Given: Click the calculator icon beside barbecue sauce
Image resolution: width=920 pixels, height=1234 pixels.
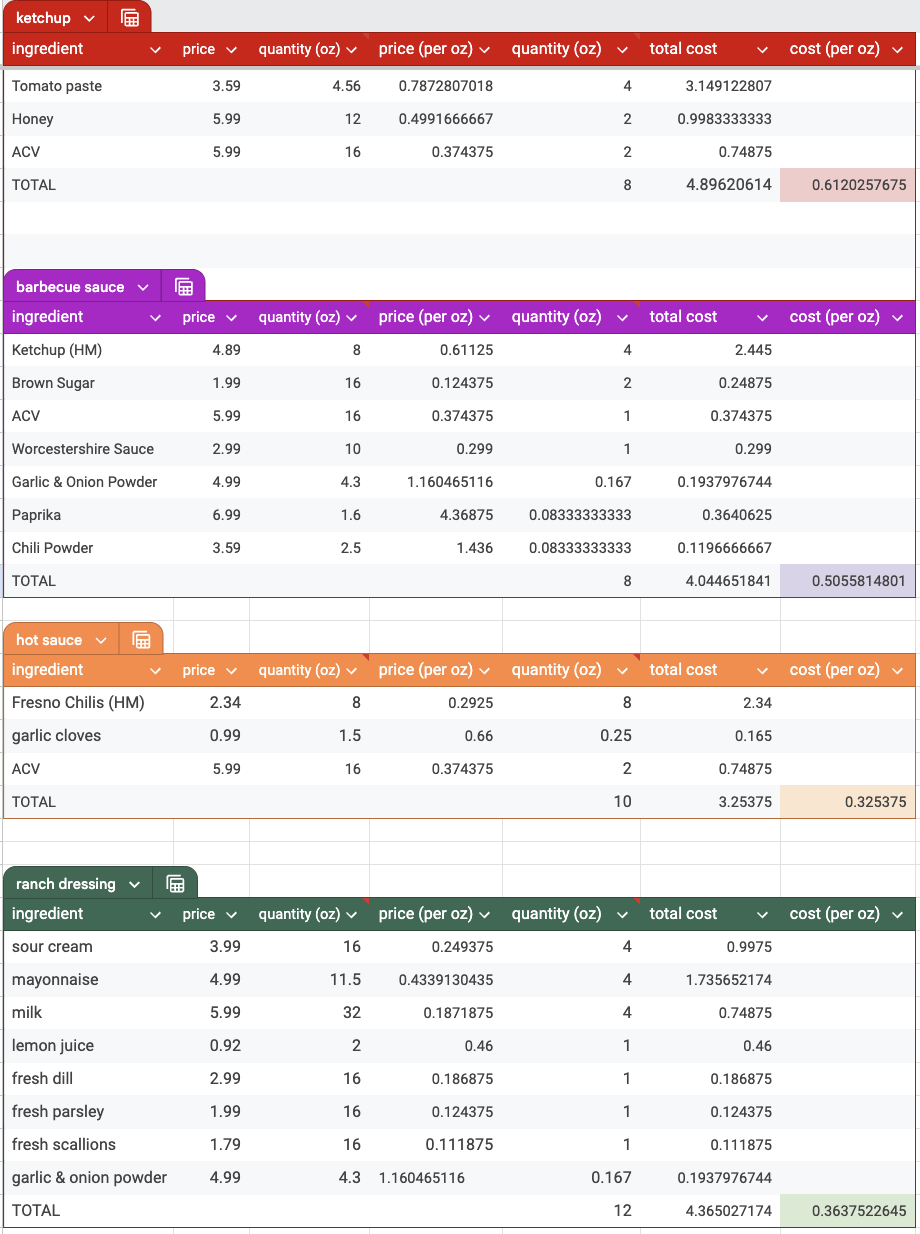Looking at the screenshot, I should pos(183,285).
